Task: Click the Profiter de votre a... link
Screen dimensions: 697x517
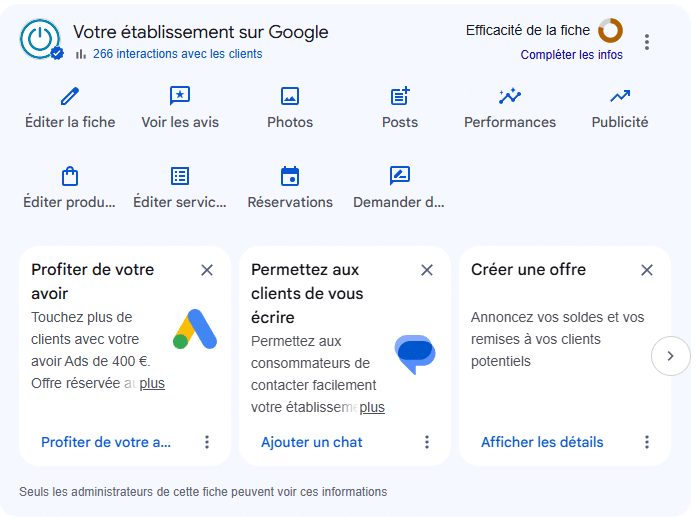Action: pos(106,442)
